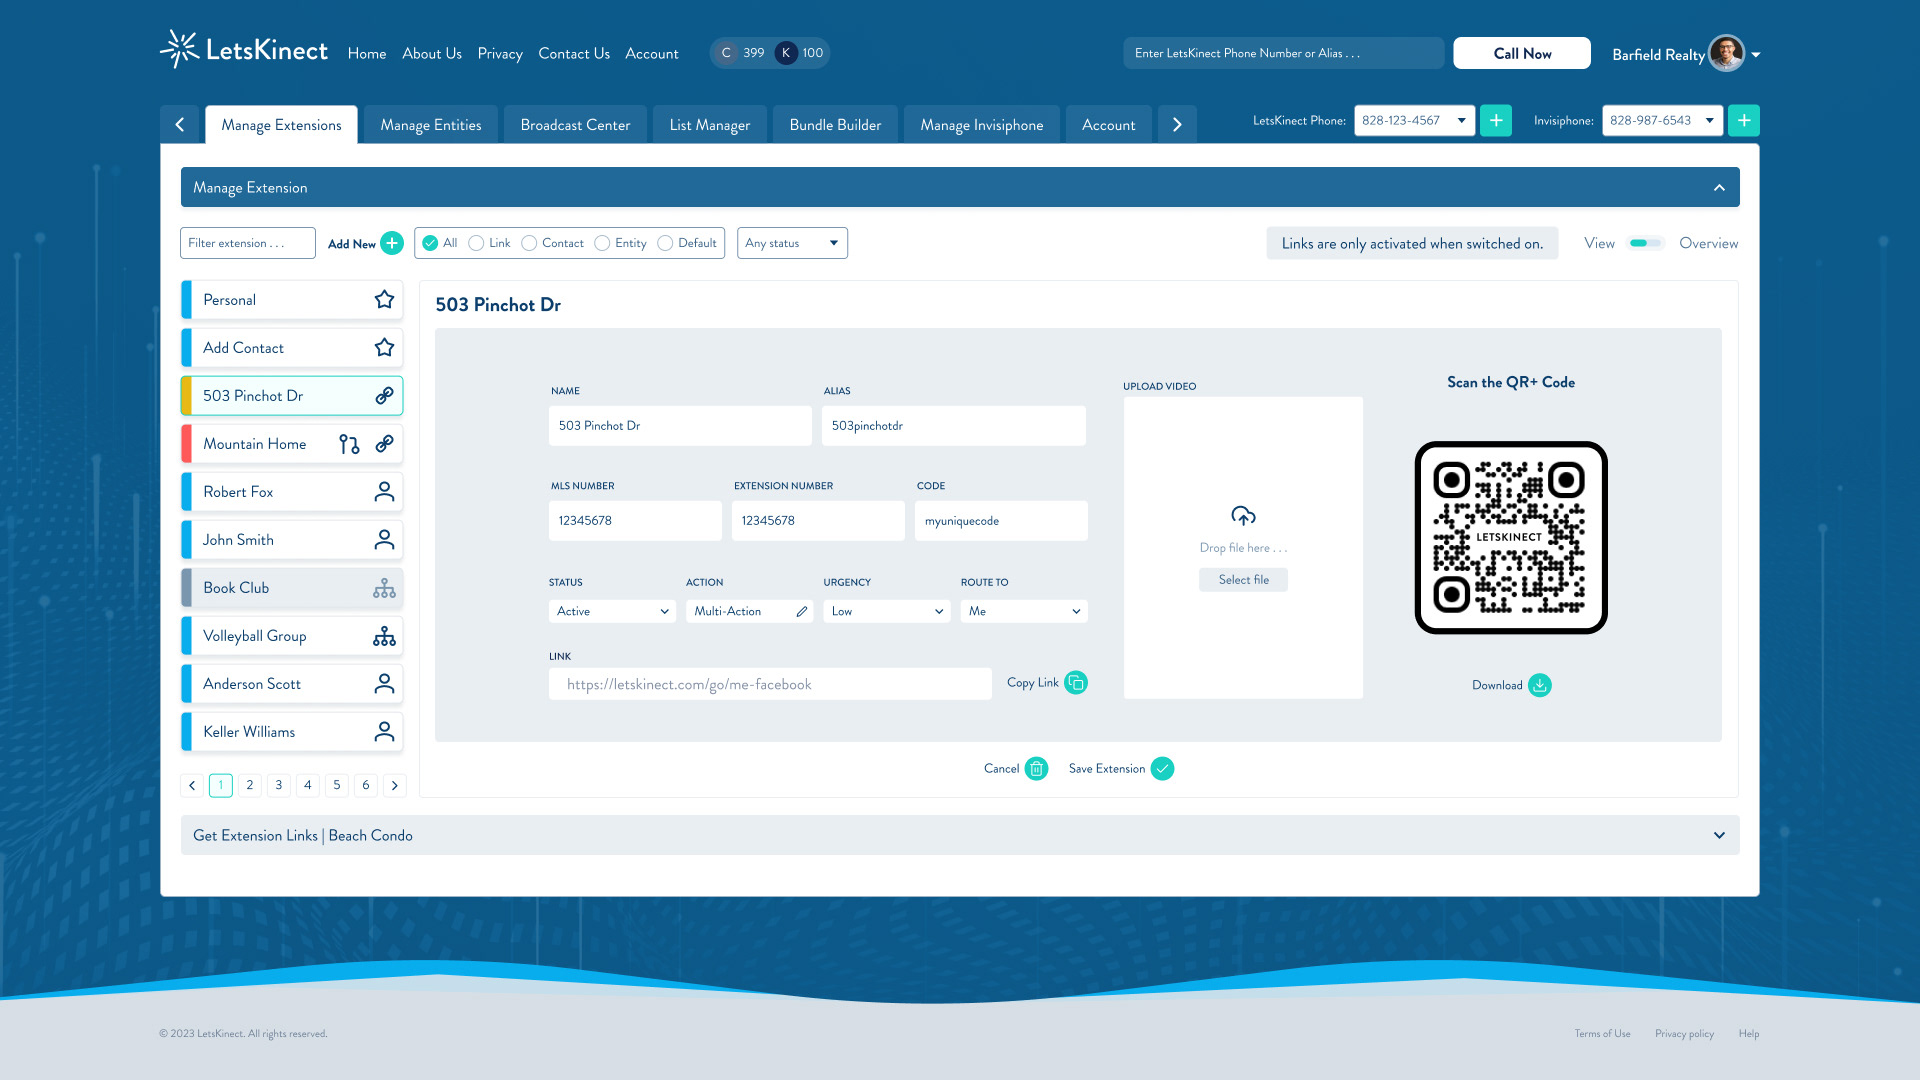The width and height of the screenshot is (1920, 1080).
Task: Select the Link radio filter
Action: coord(476,243)
